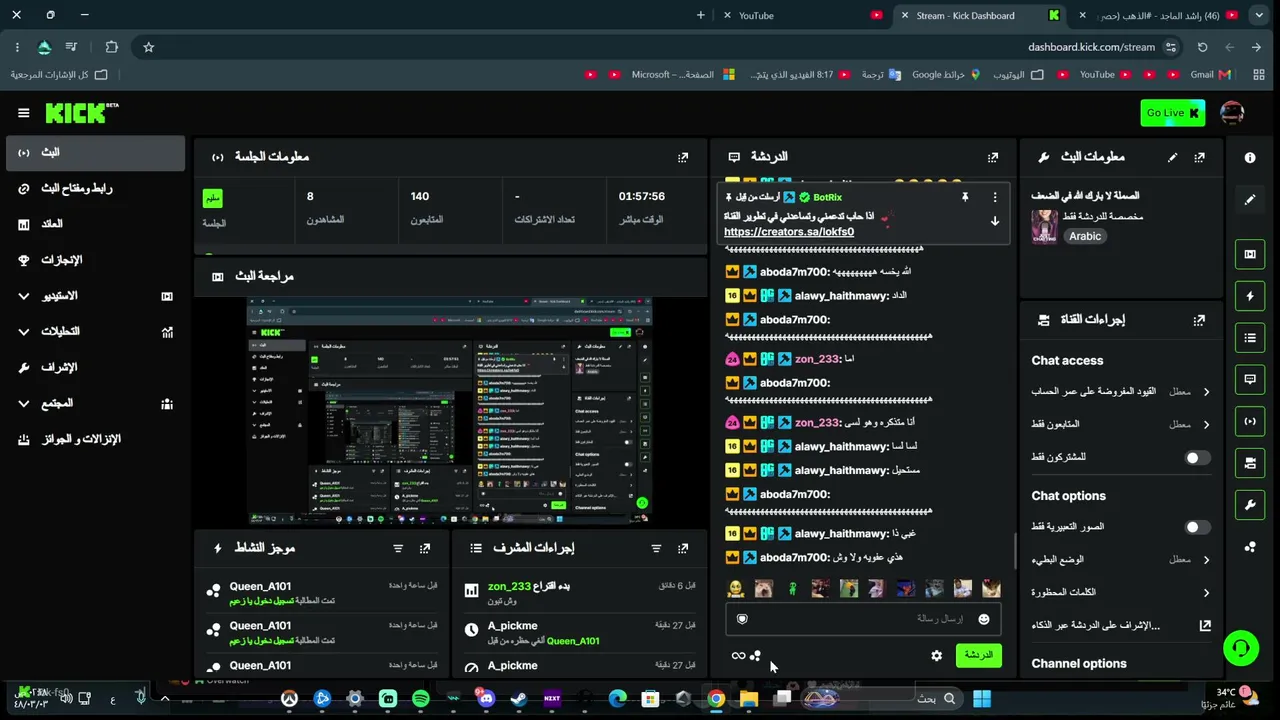1280x720 pixels.
Task: Open chat settings gear icon
Action: tap(936, 656)
